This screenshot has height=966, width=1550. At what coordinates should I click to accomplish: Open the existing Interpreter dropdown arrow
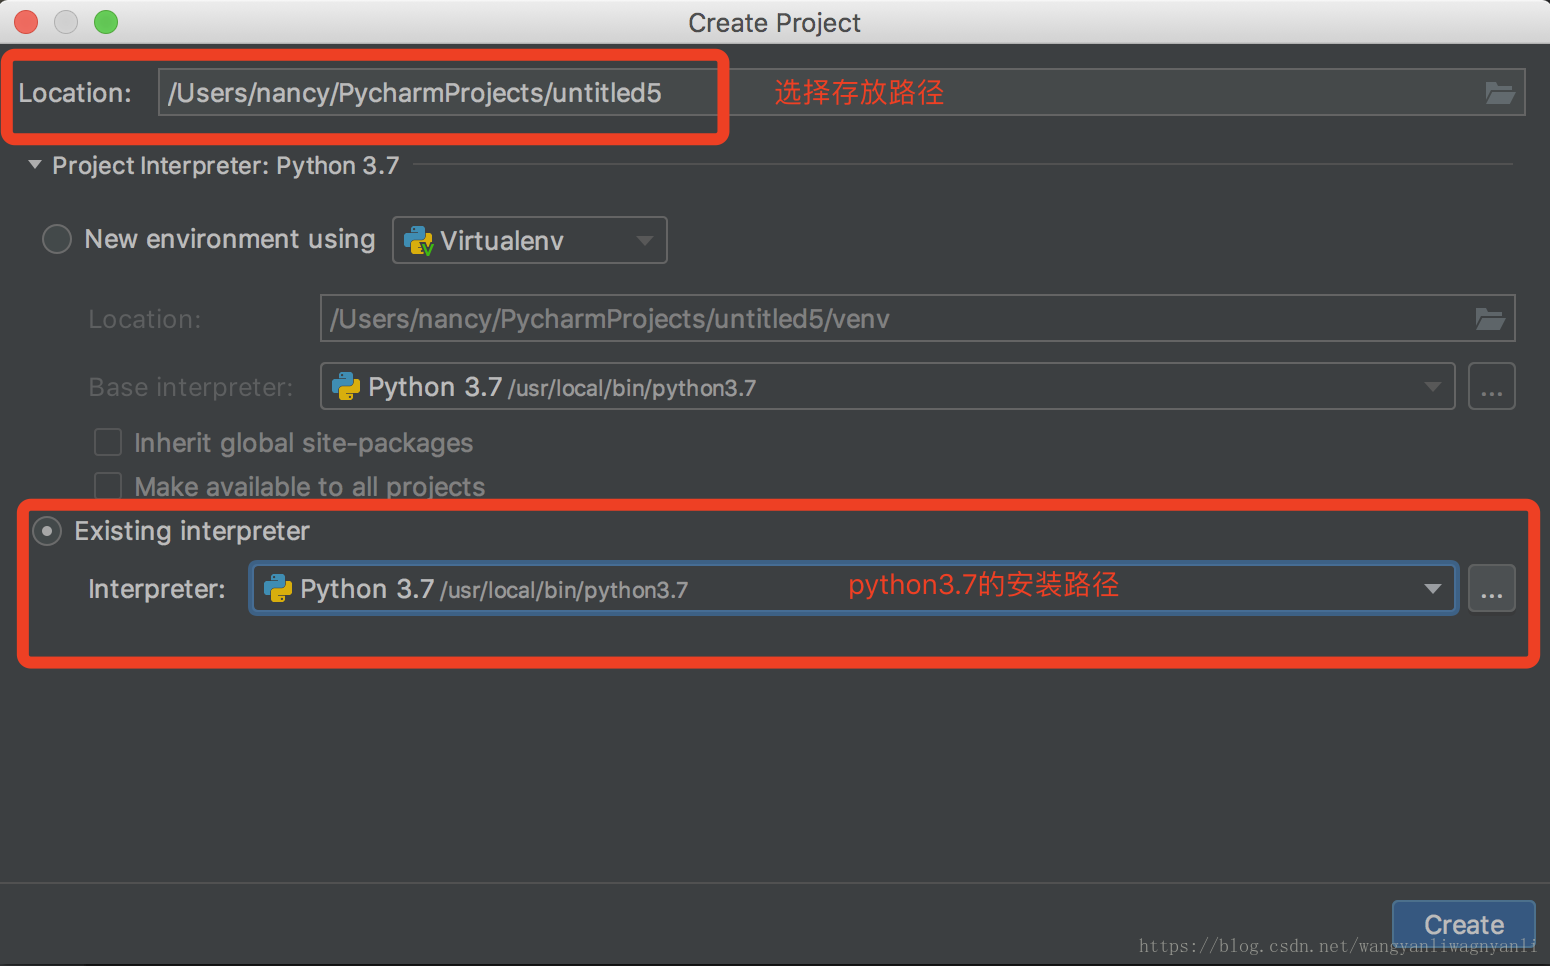coord(1433,589)
